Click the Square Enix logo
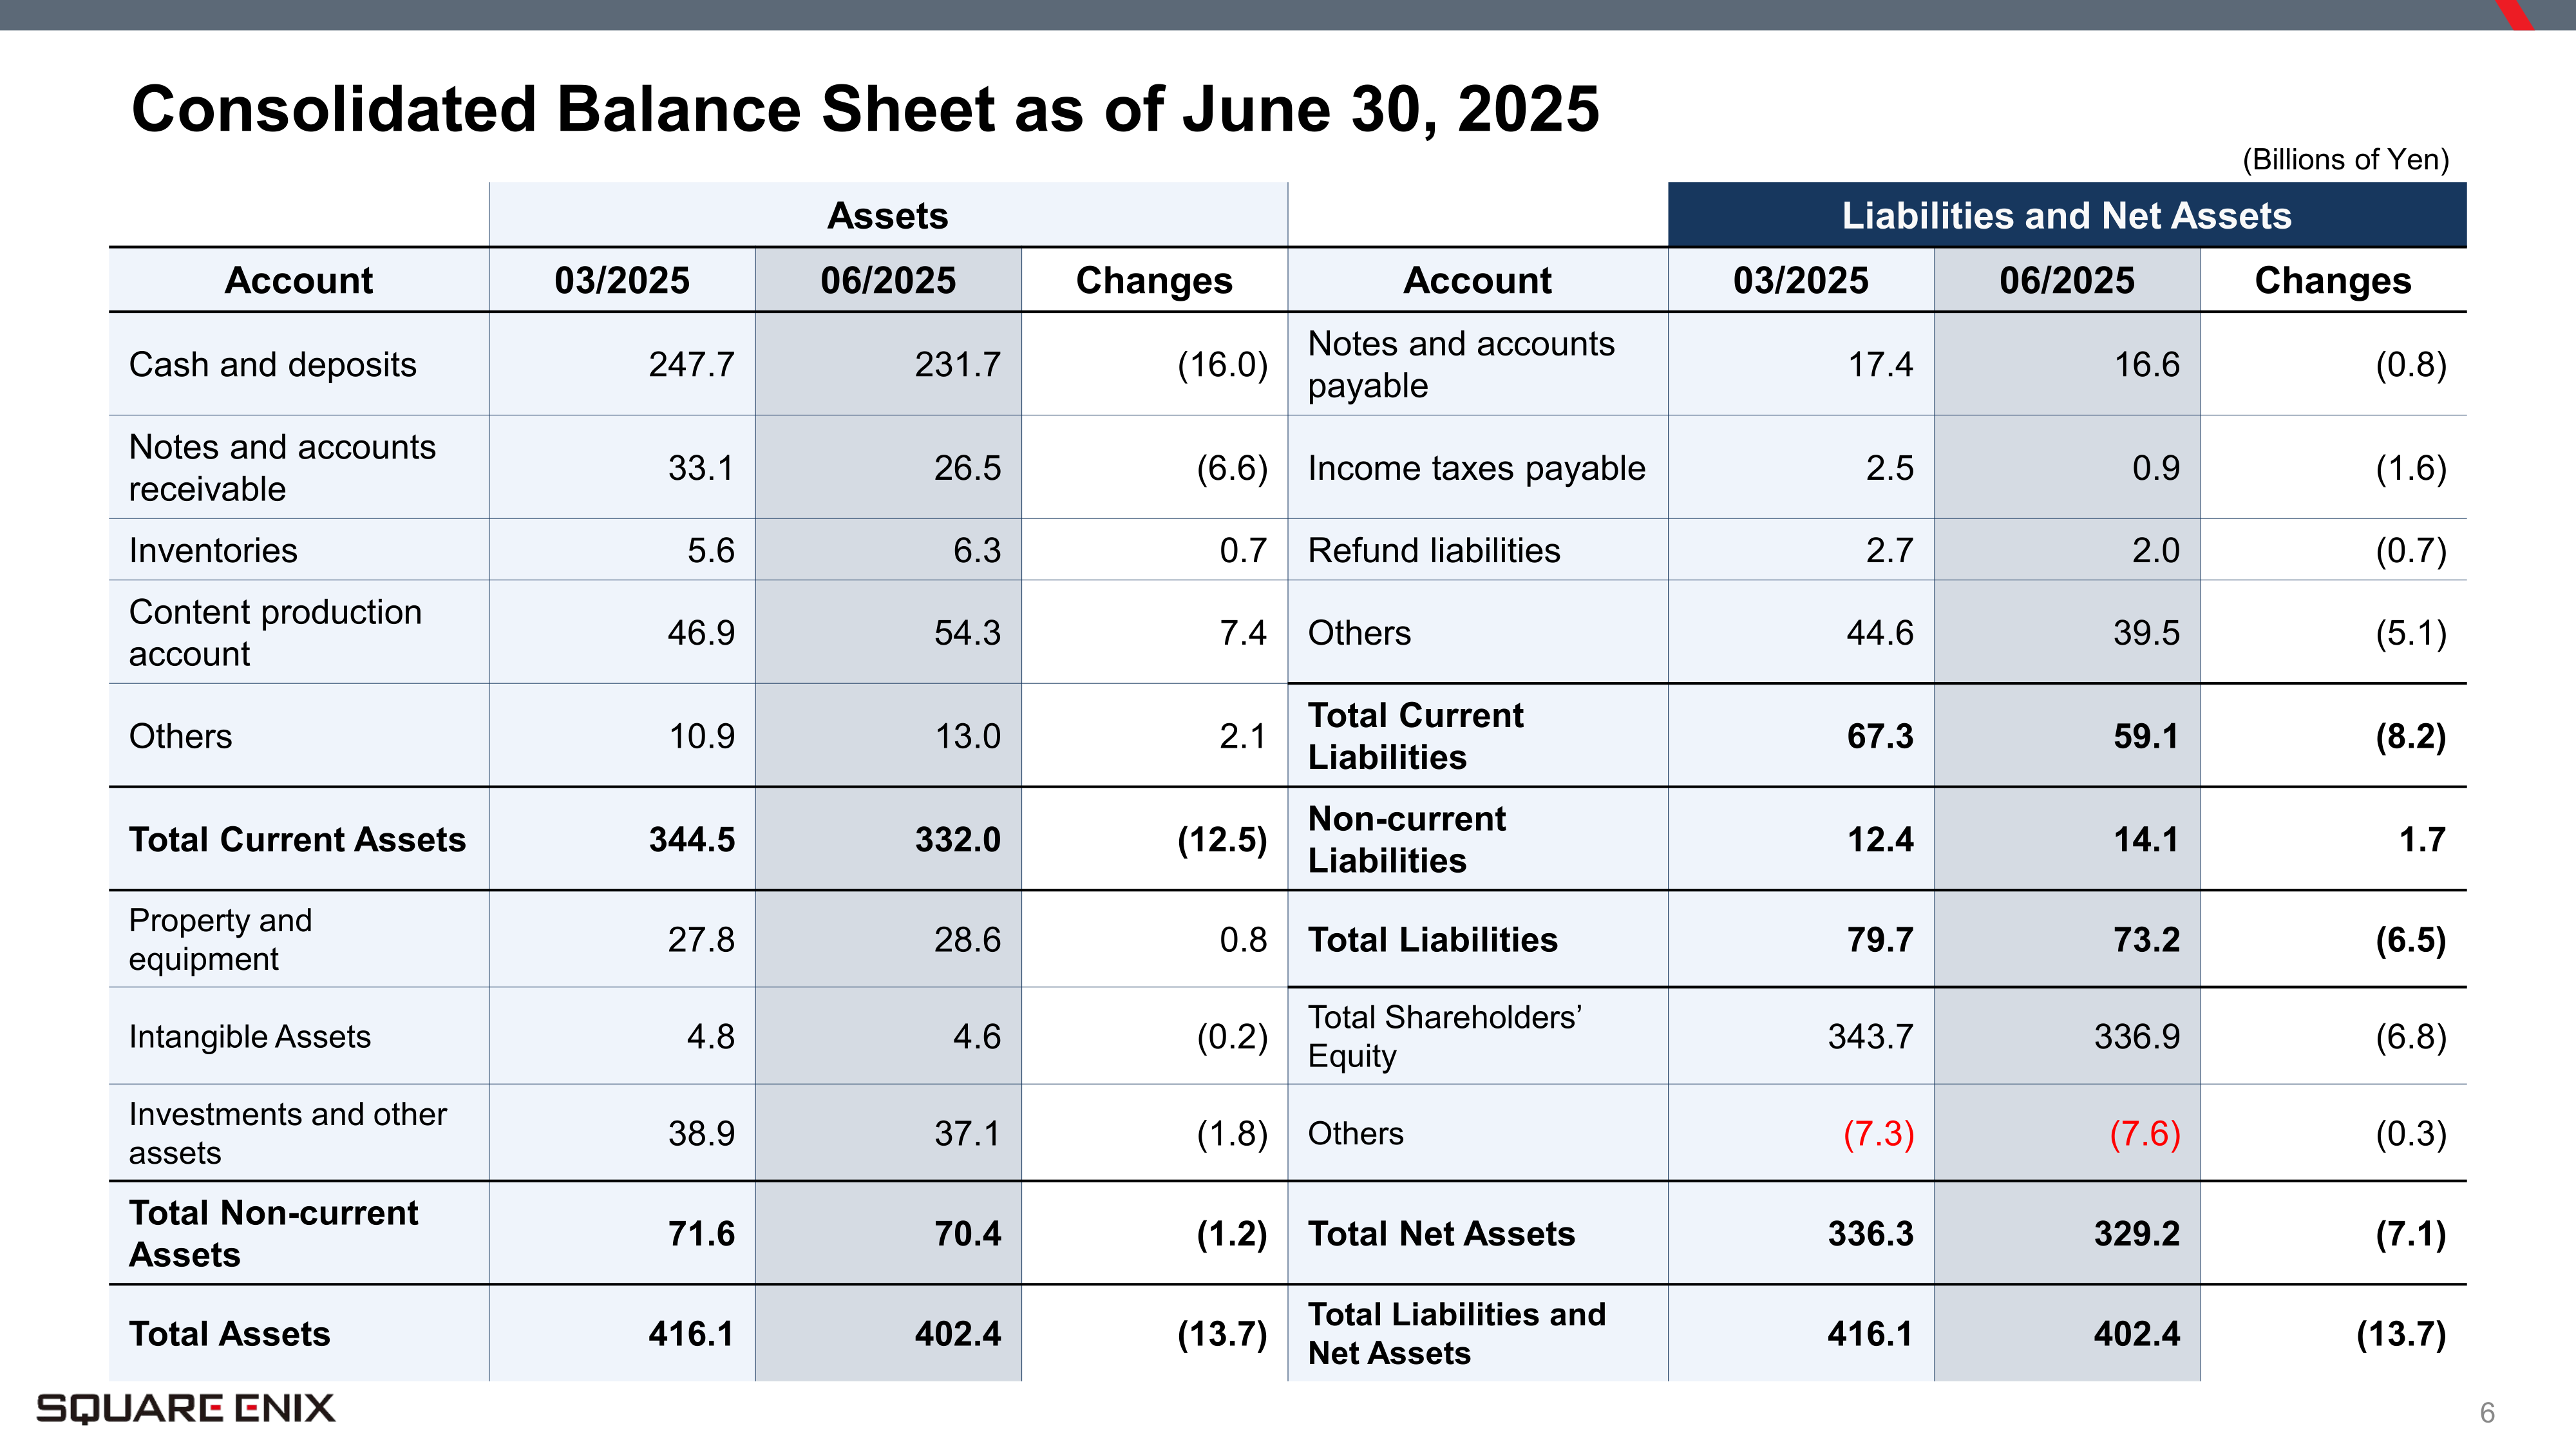This screenshot has height=1449, width=2576. [x=185, y=1408]
